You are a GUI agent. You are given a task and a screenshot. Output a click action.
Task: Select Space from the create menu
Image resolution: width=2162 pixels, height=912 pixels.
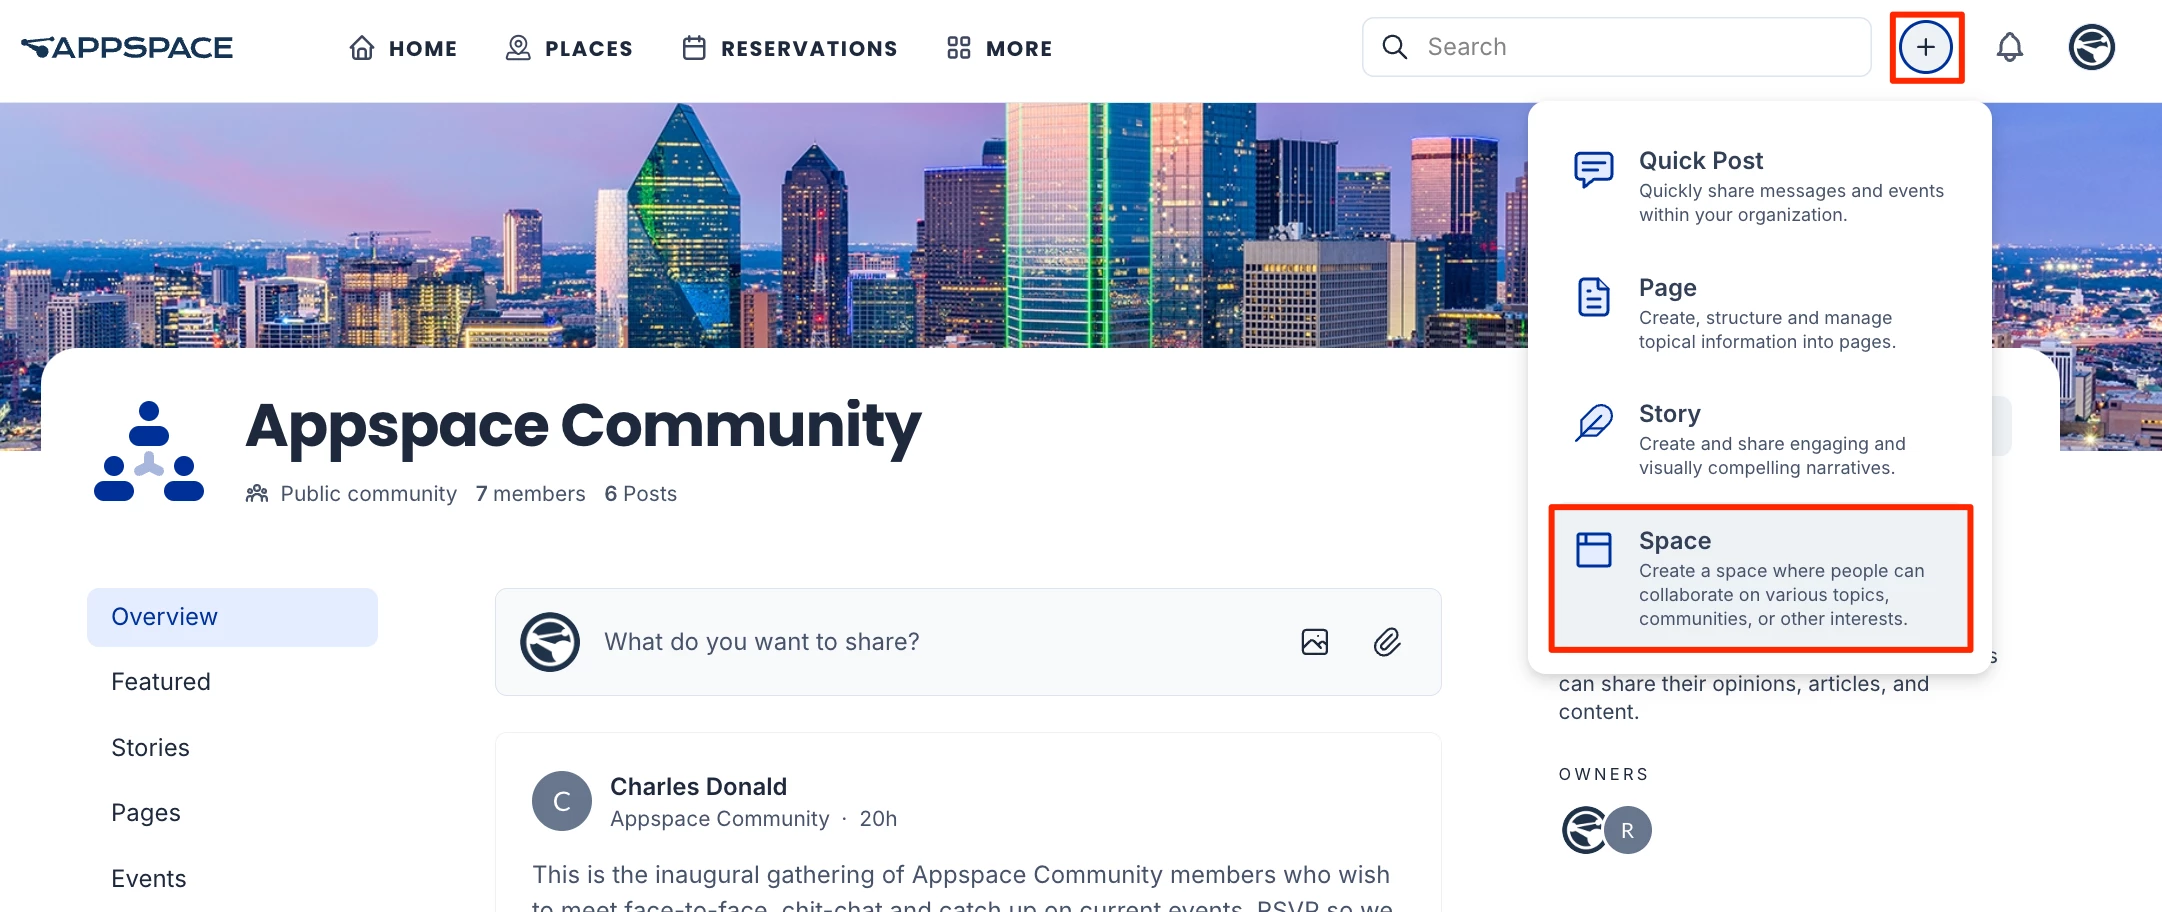click(1760, 578)
